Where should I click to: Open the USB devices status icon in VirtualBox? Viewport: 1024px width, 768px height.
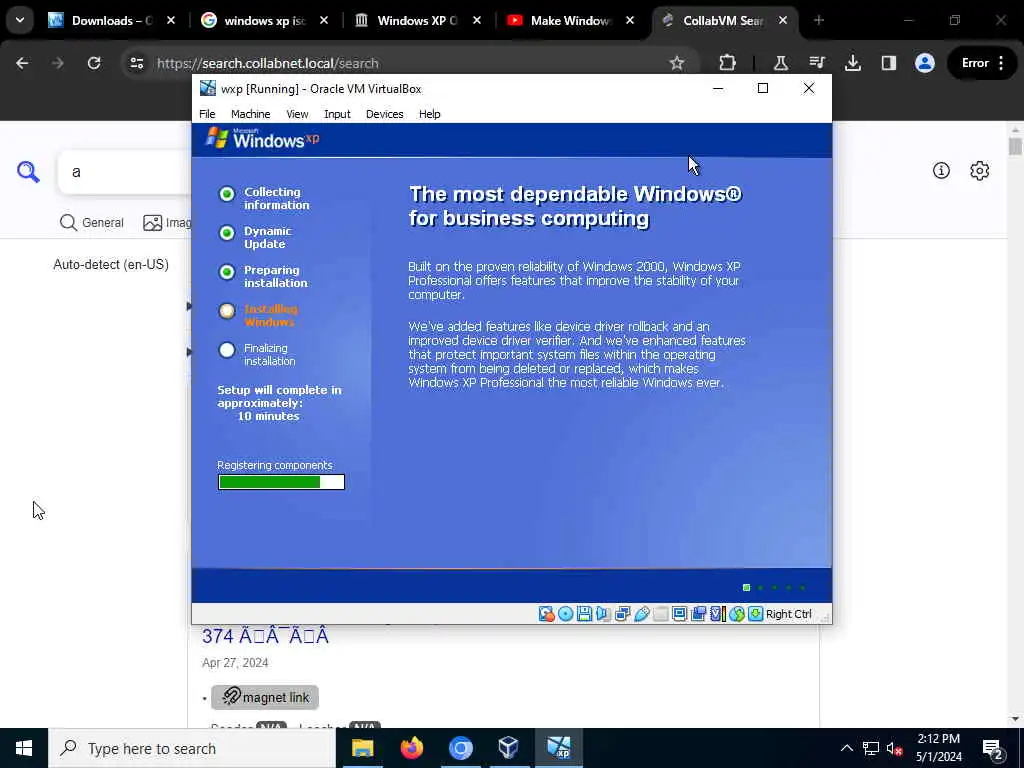coord(642,614)
